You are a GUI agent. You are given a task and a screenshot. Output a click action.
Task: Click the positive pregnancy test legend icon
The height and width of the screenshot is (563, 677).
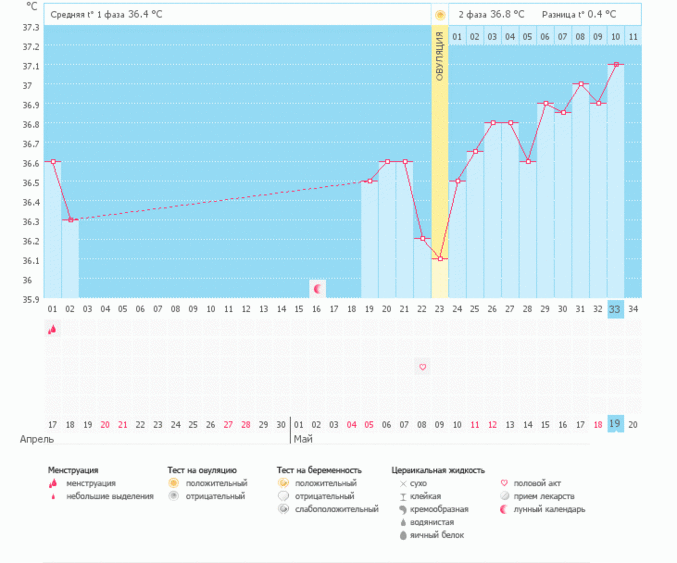pyautogui.click(x=283, y=483)
